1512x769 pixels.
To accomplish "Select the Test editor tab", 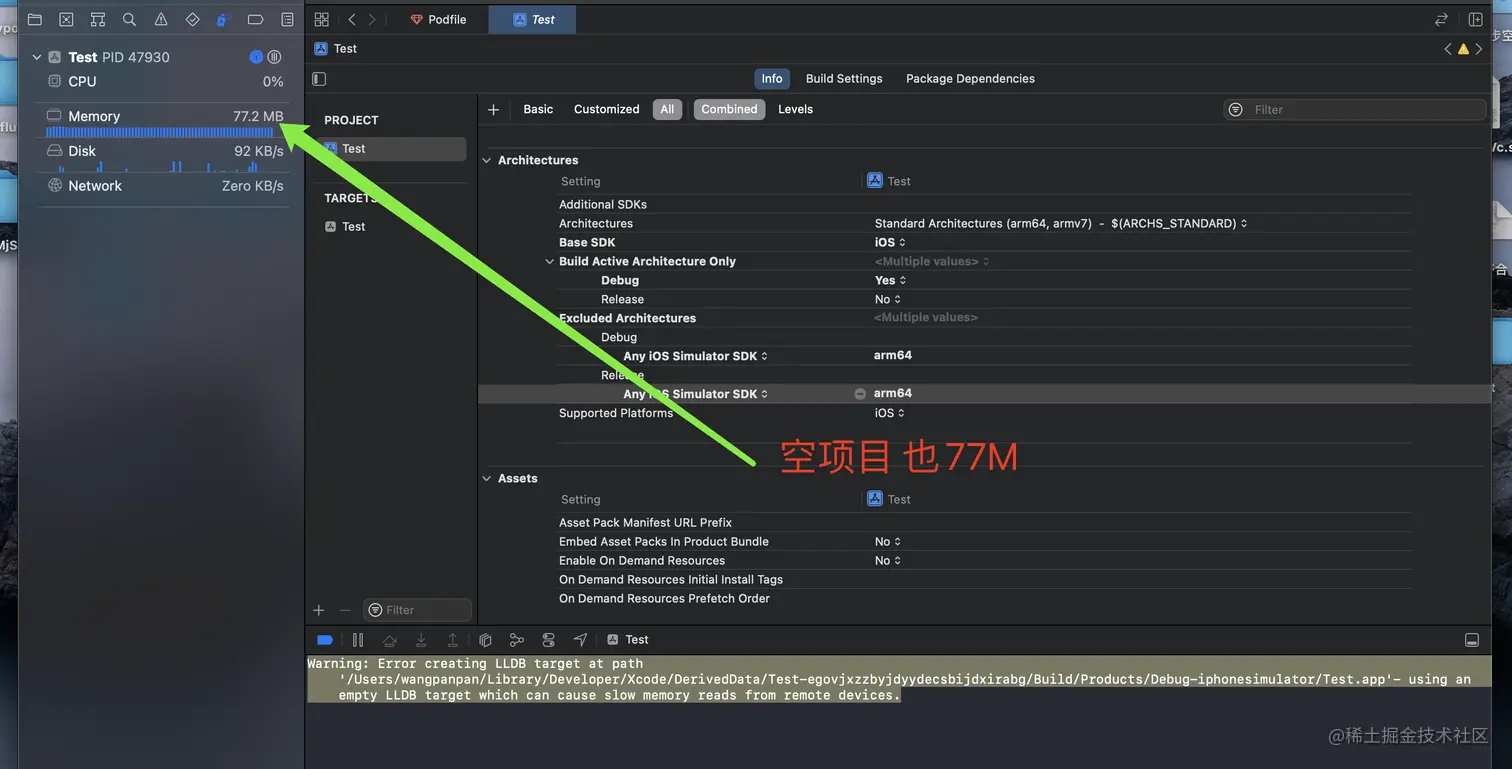I will coord(534,19).
